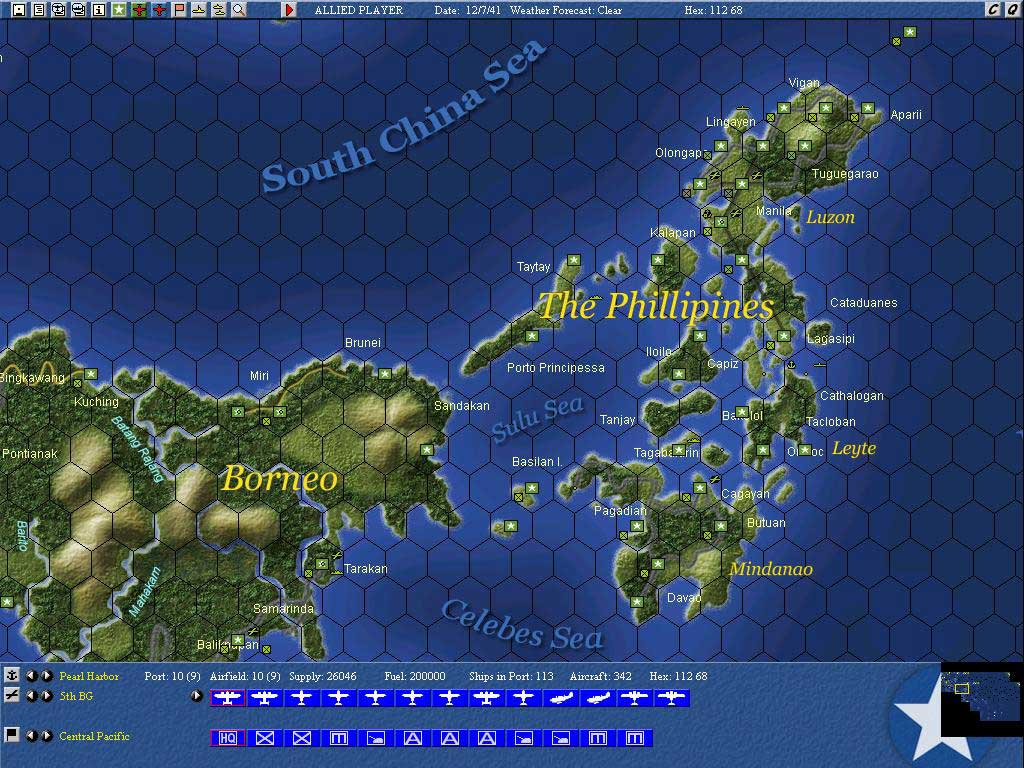The width and height of the screenshot is (1024, 768).
Task: Click the flag icon beside Central Pacific
Action: click(x=11, y=735)
